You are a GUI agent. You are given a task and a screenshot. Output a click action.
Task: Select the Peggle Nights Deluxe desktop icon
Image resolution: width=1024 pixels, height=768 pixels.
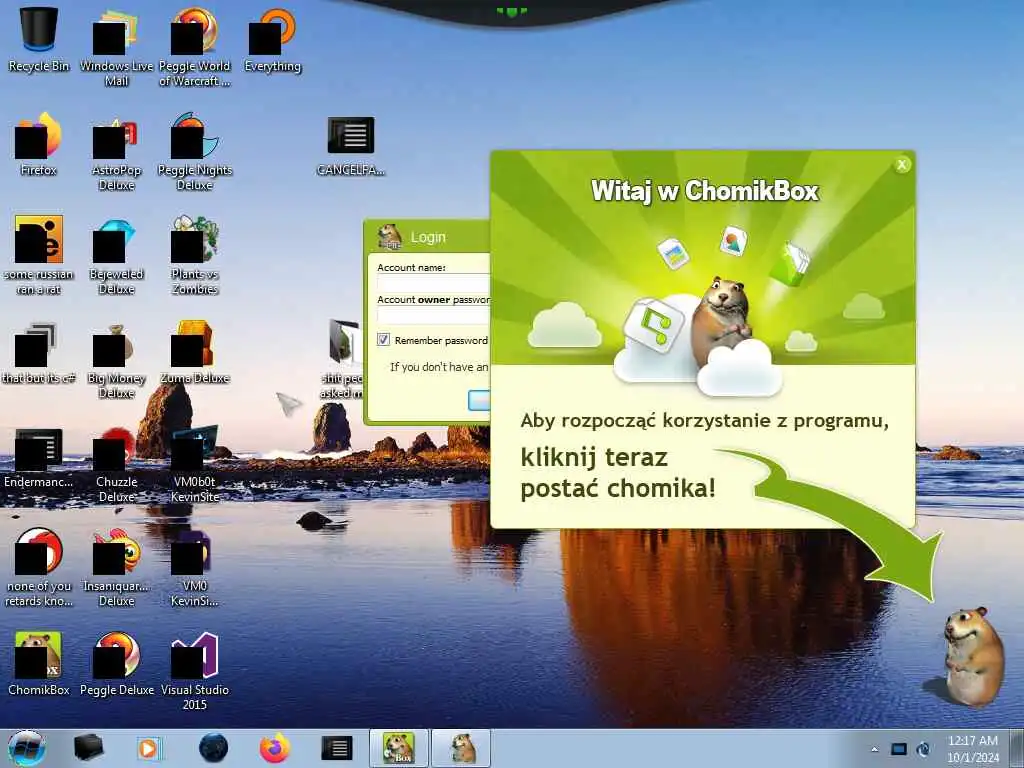(195, 151)
